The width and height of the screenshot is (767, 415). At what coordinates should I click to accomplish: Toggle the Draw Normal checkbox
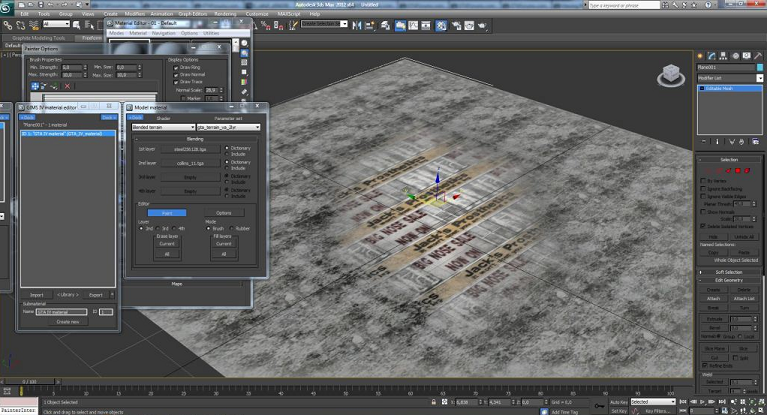[x=176, y=75]
